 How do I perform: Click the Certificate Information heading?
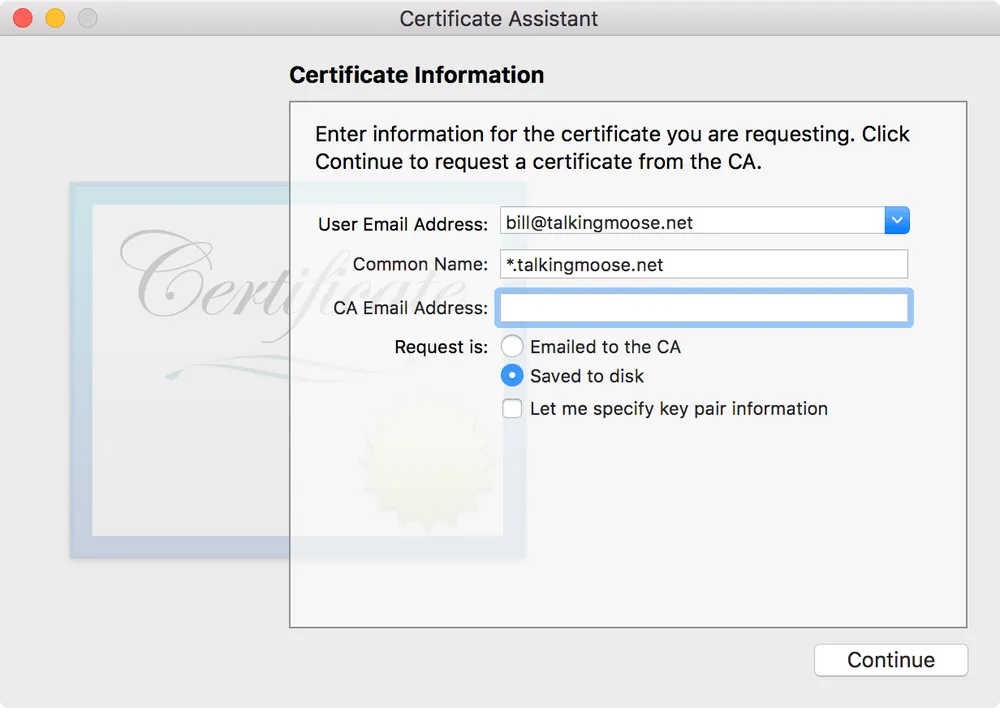coord(416,75)
